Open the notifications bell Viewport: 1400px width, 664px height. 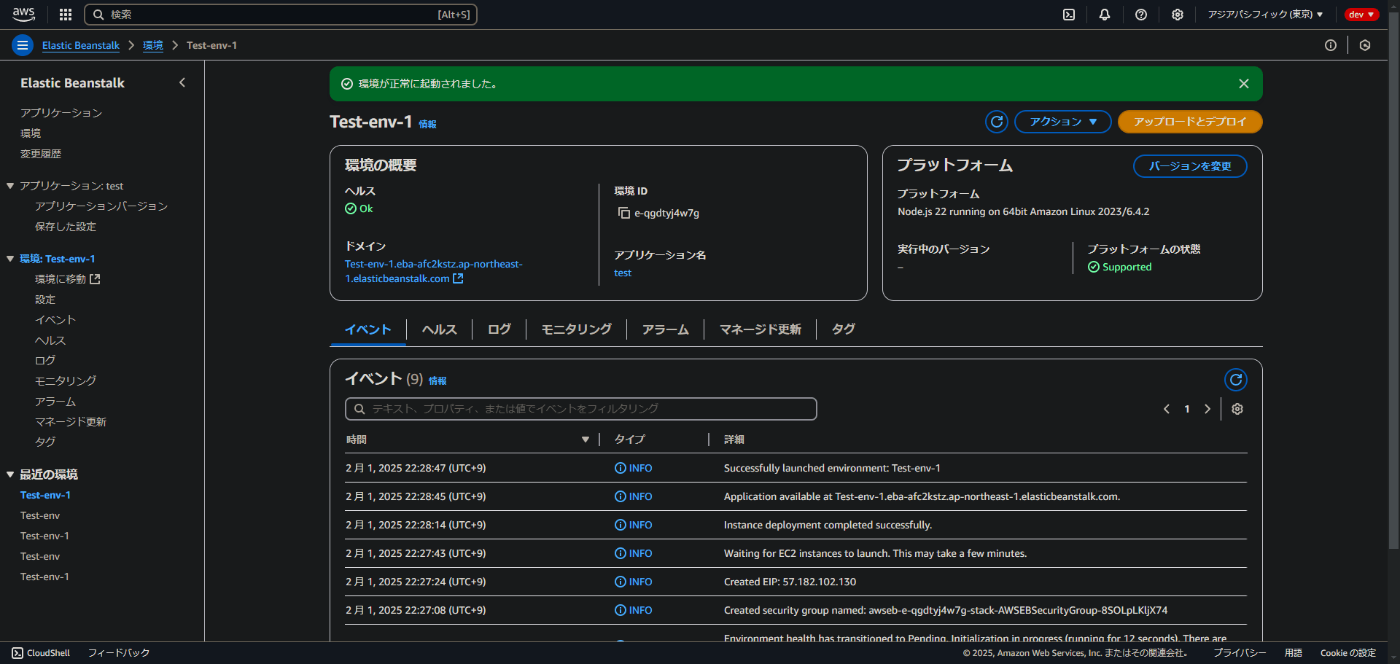click(x=1105, y=15)
